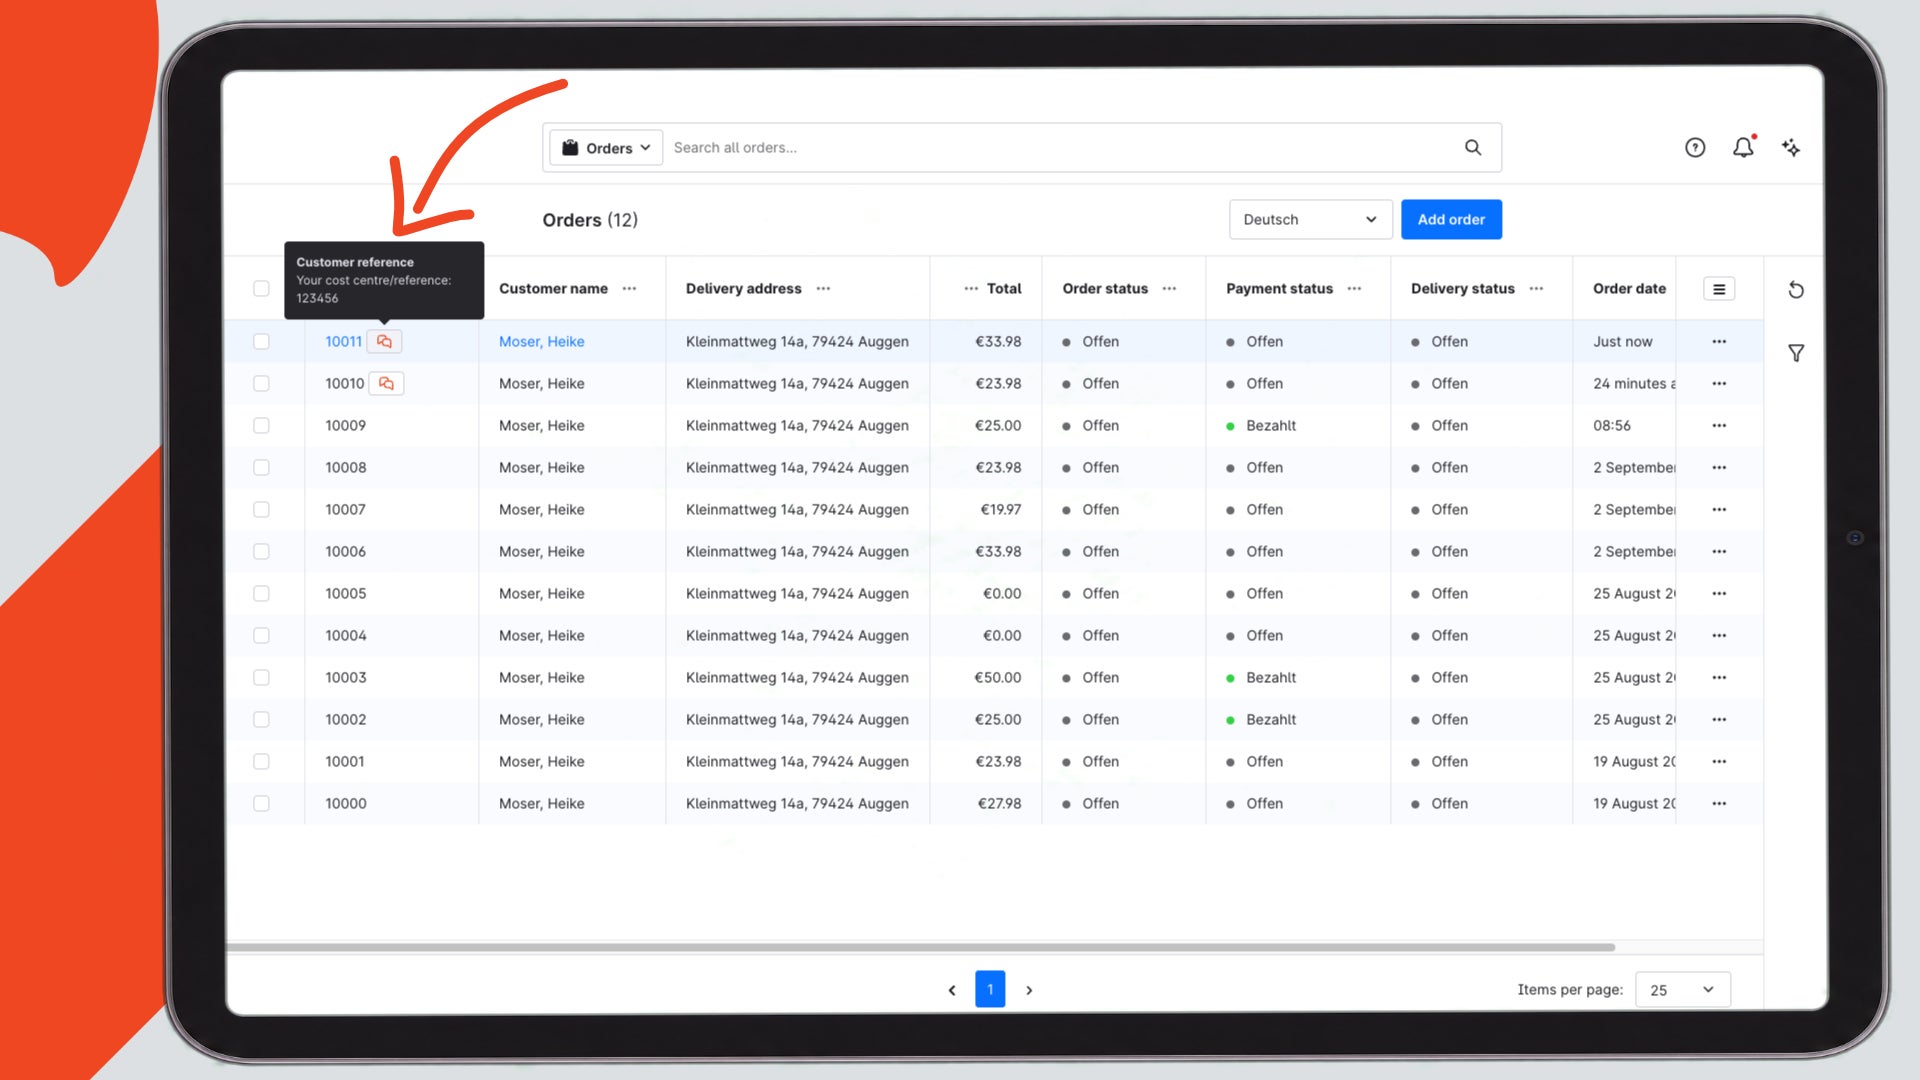
Task: Open notifications bell icon
Action: 1743,148
